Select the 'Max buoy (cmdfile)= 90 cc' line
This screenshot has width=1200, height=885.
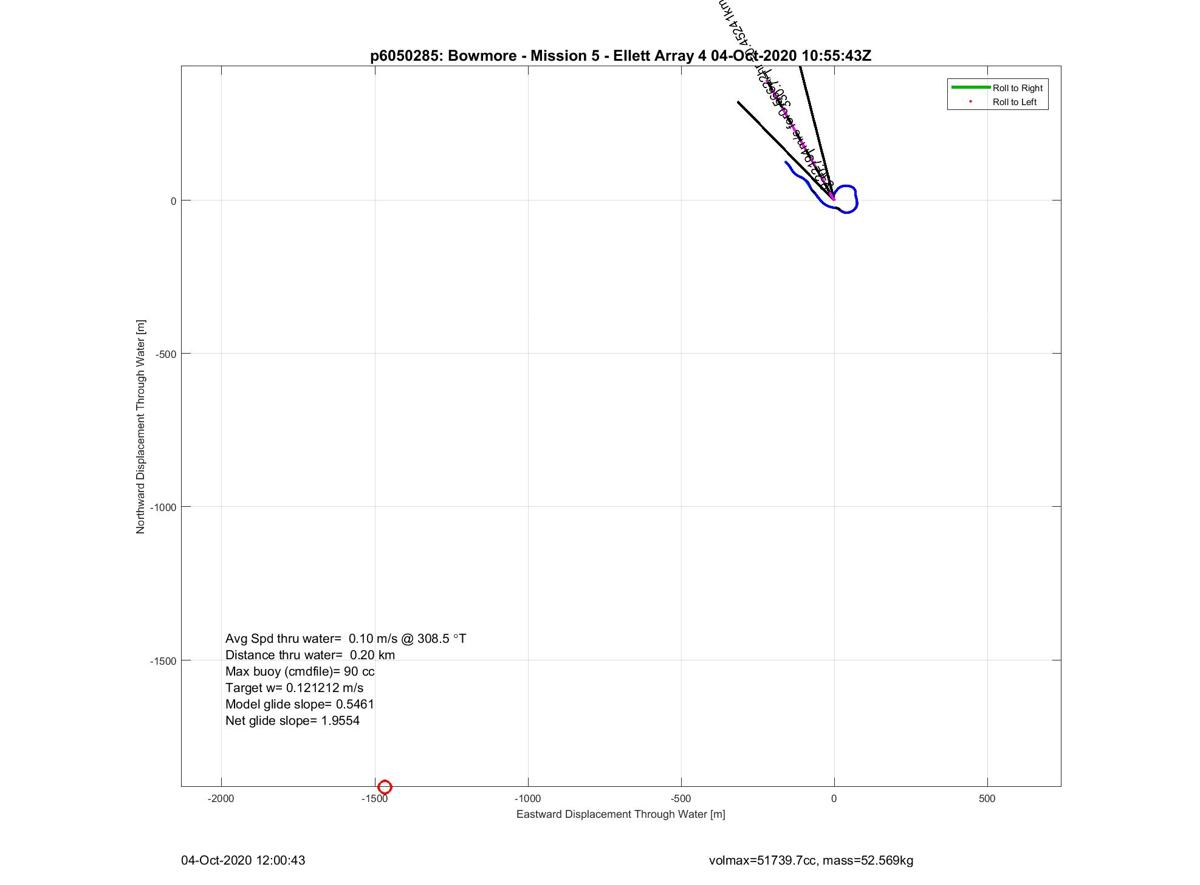click(300, 671)
